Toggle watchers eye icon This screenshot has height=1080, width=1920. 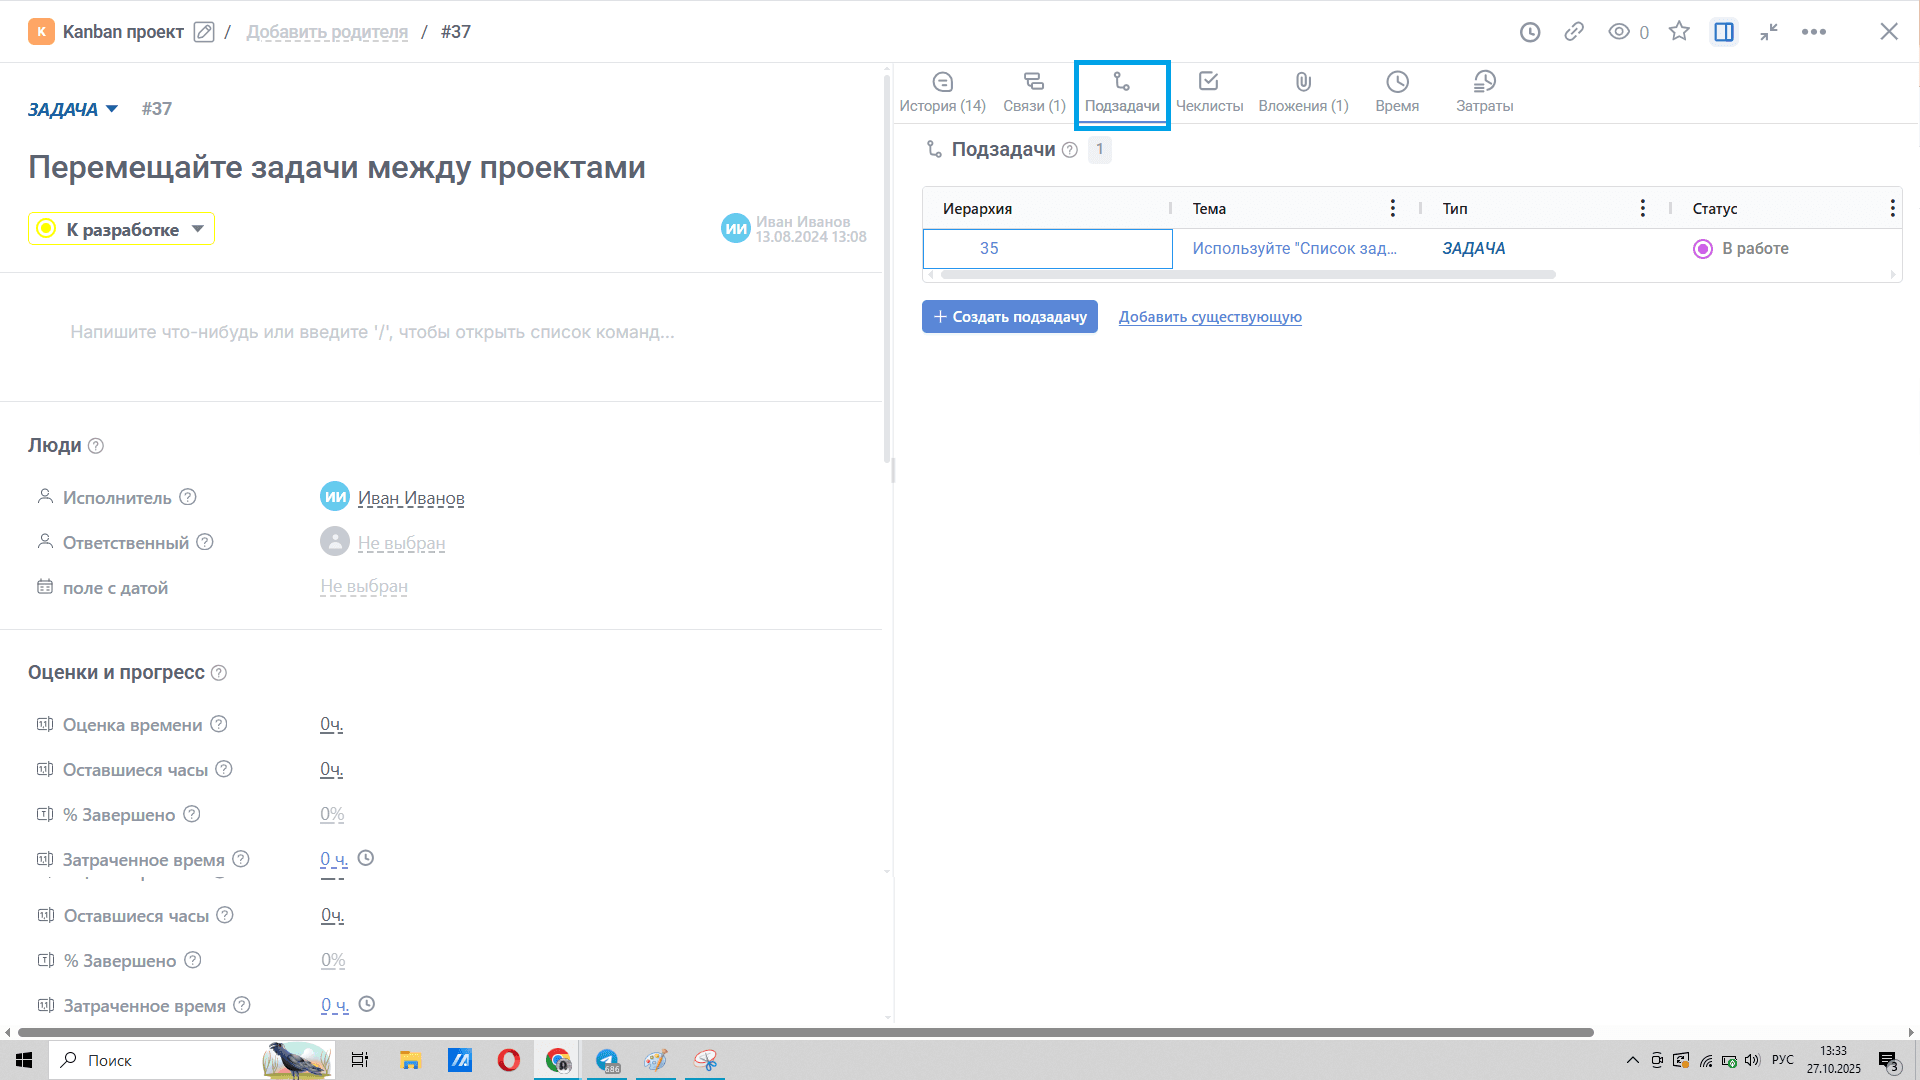[x=1619, y=32]
